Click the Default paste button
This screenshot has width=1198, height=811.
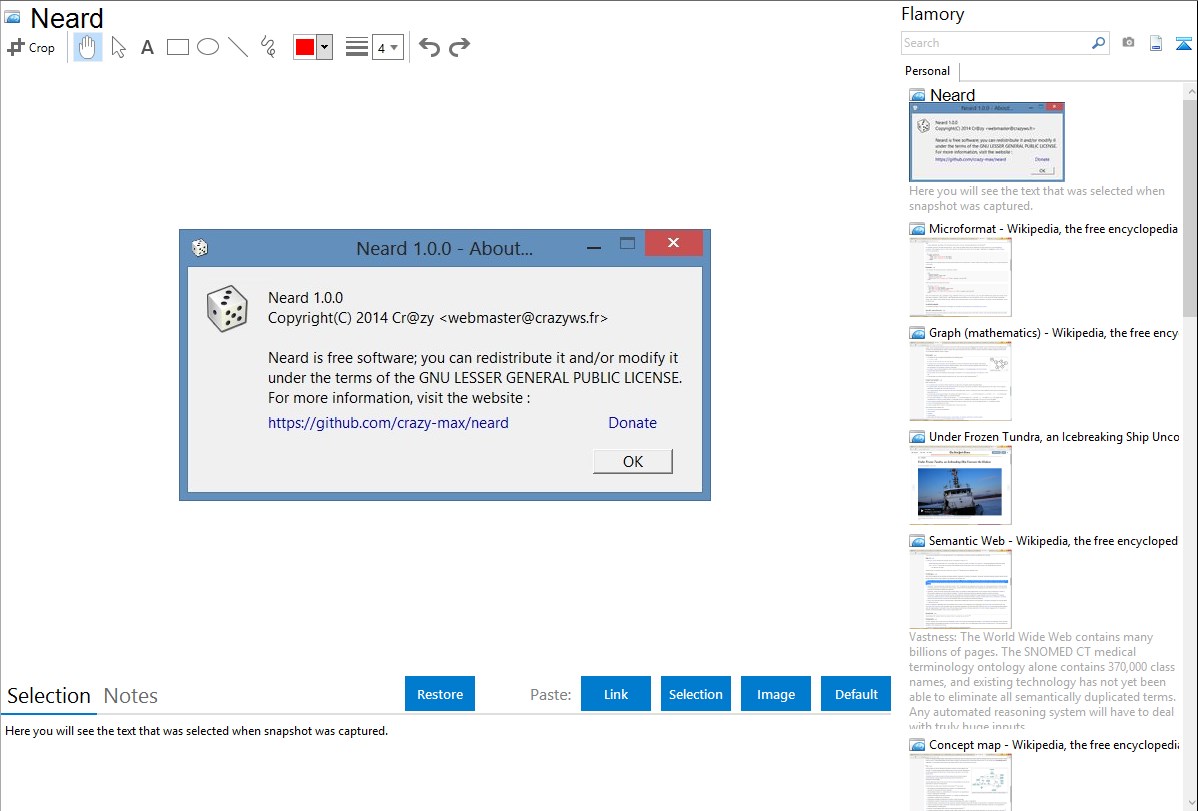856,694
